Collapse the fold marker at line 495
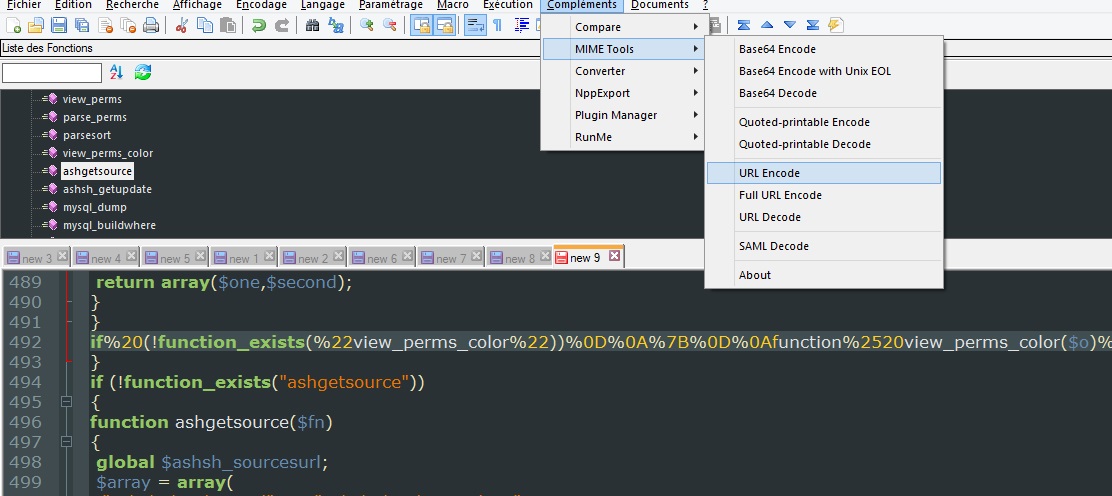 (x=67, y=401)
